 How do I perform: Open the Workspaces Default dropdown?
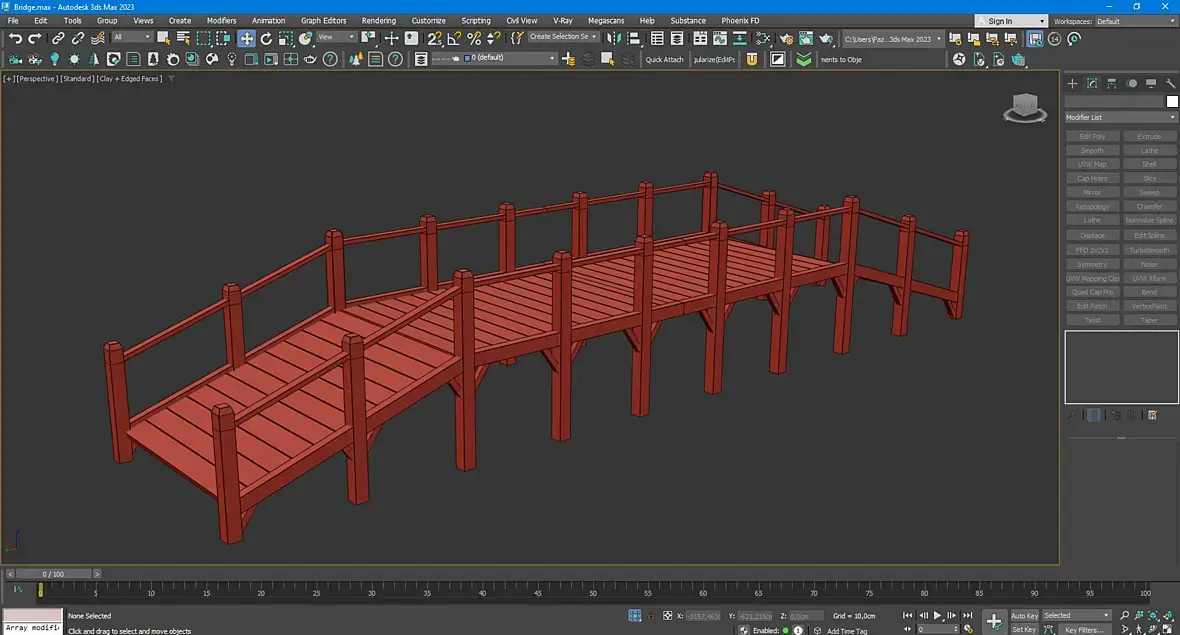pos(1135,21)
